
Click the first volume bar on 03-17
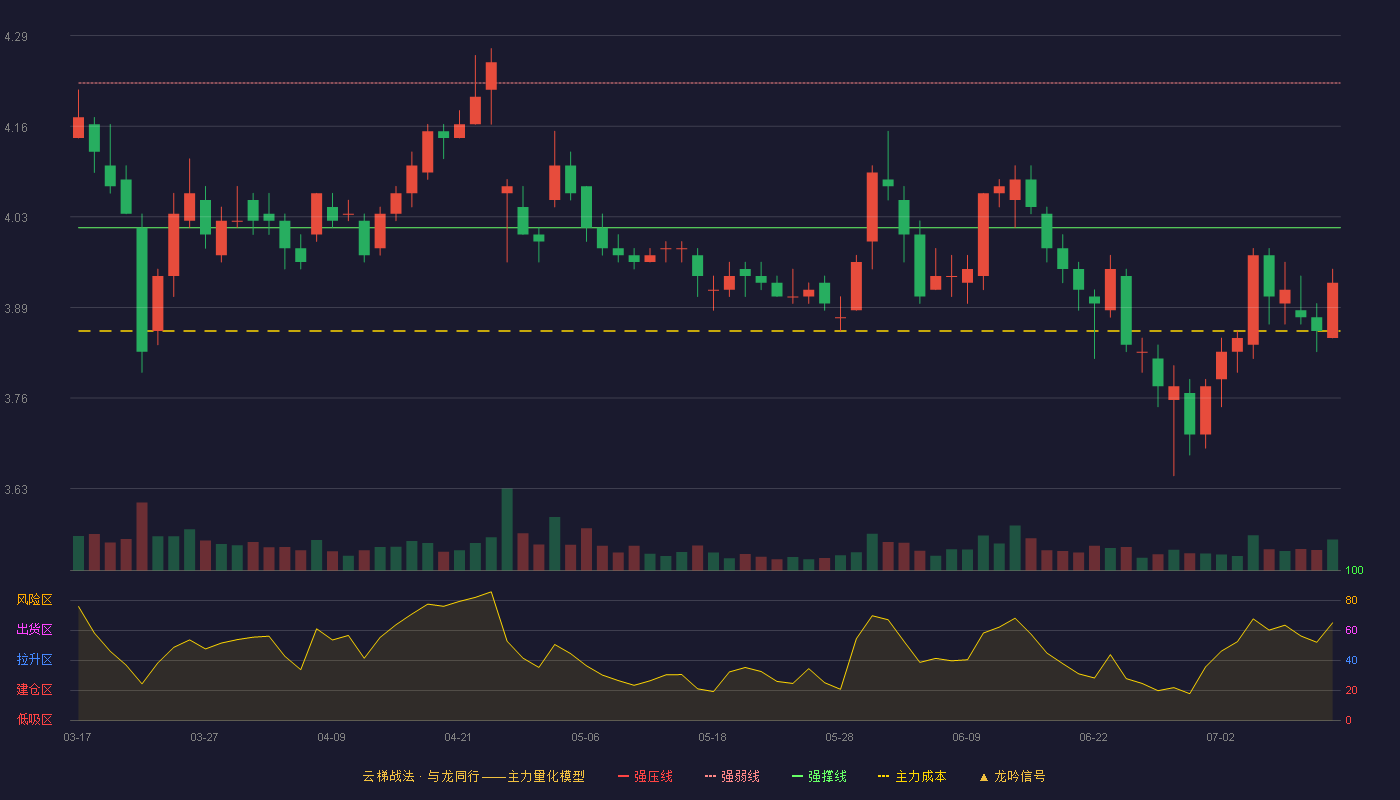click(78, 553)
